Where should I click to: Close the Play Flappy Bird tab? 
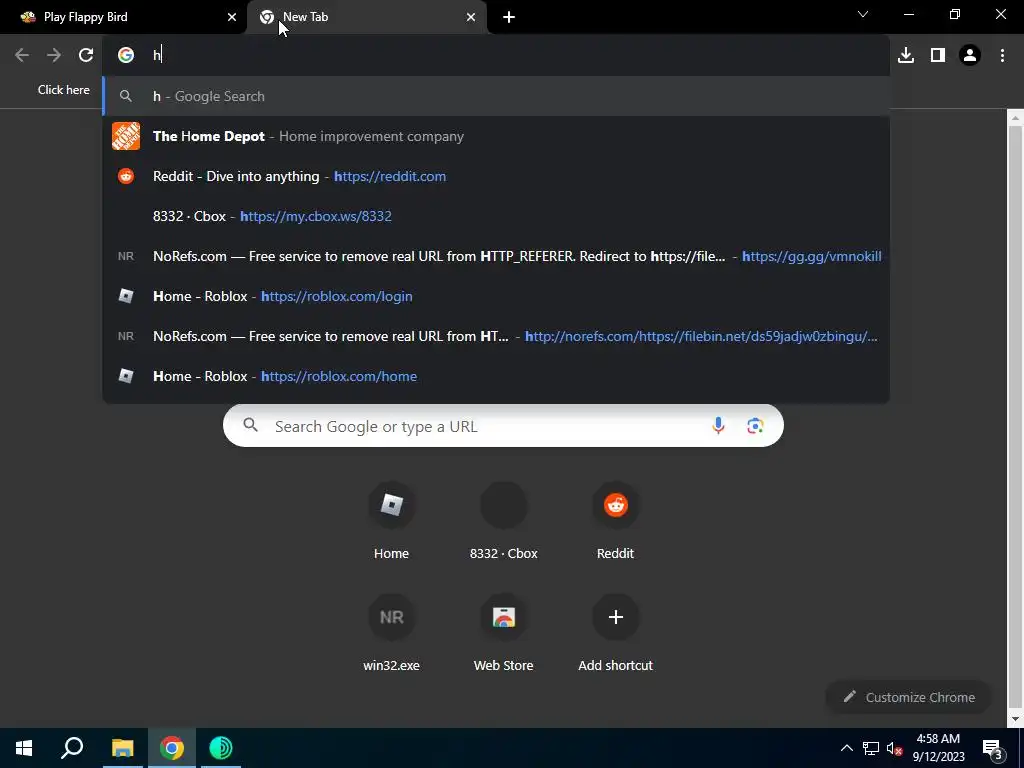[x=232, y=17]
